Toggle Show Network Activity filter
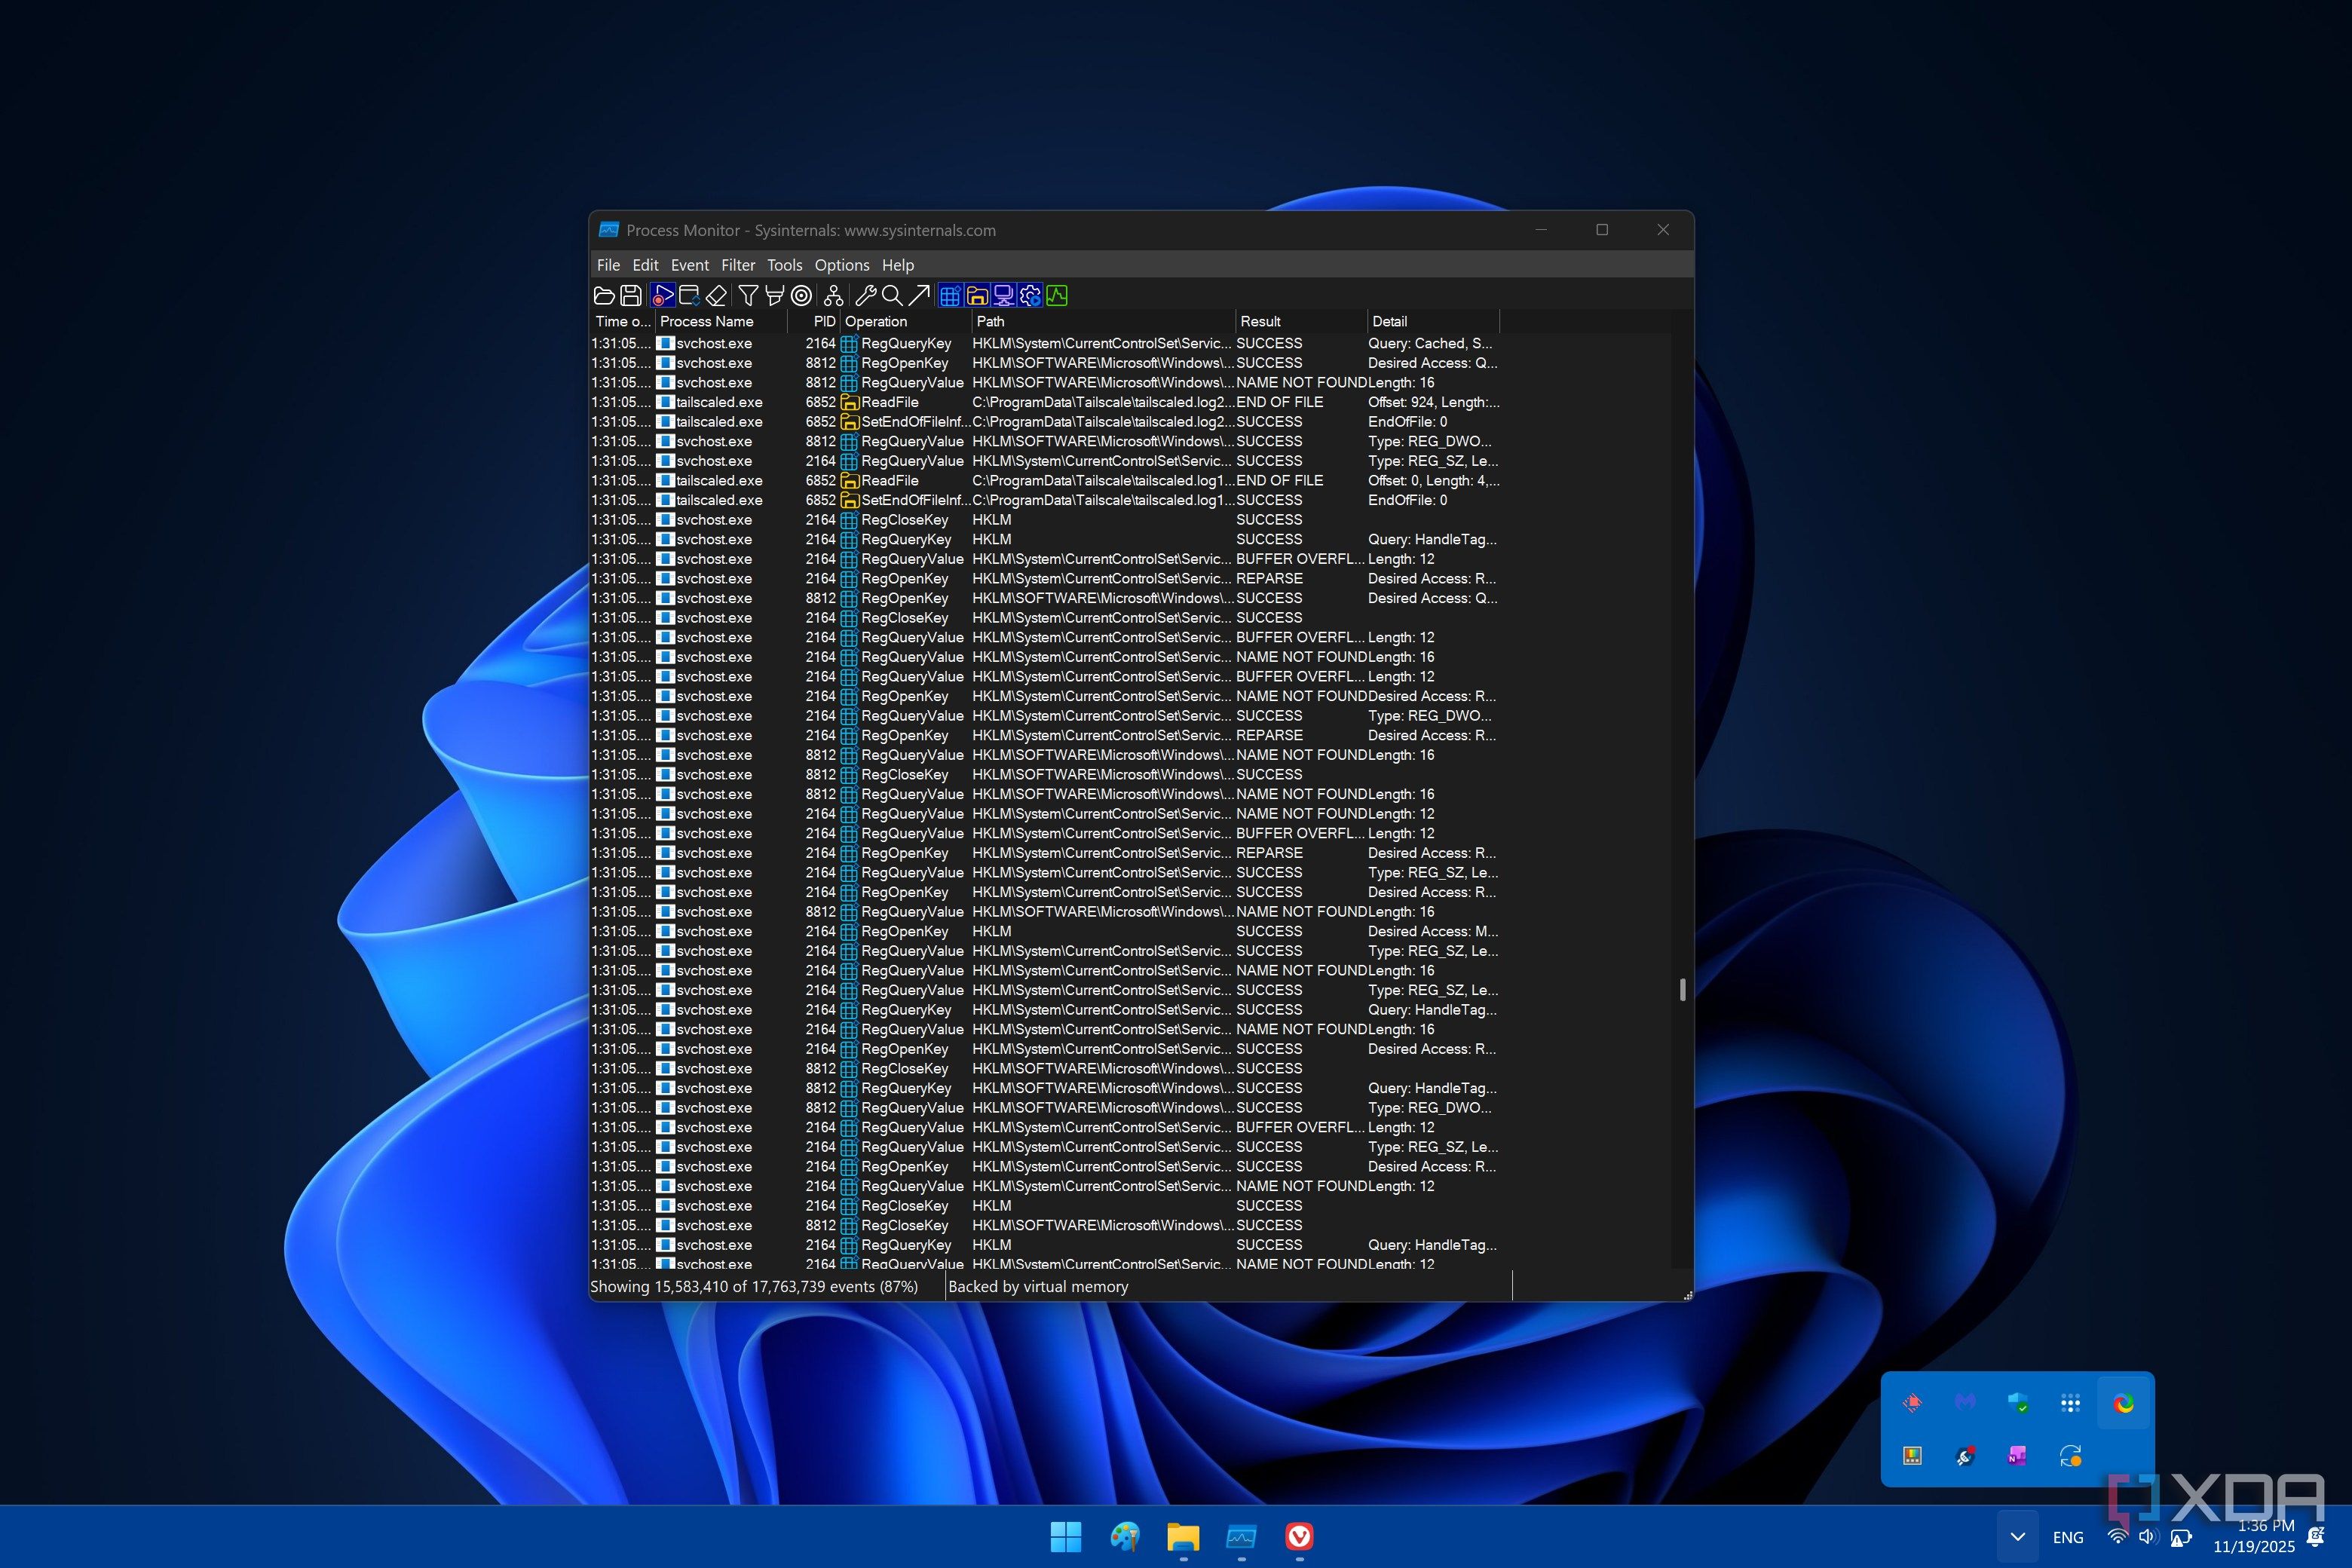The height and width of the screenshot is (1568, 2352). [1003, 295]
